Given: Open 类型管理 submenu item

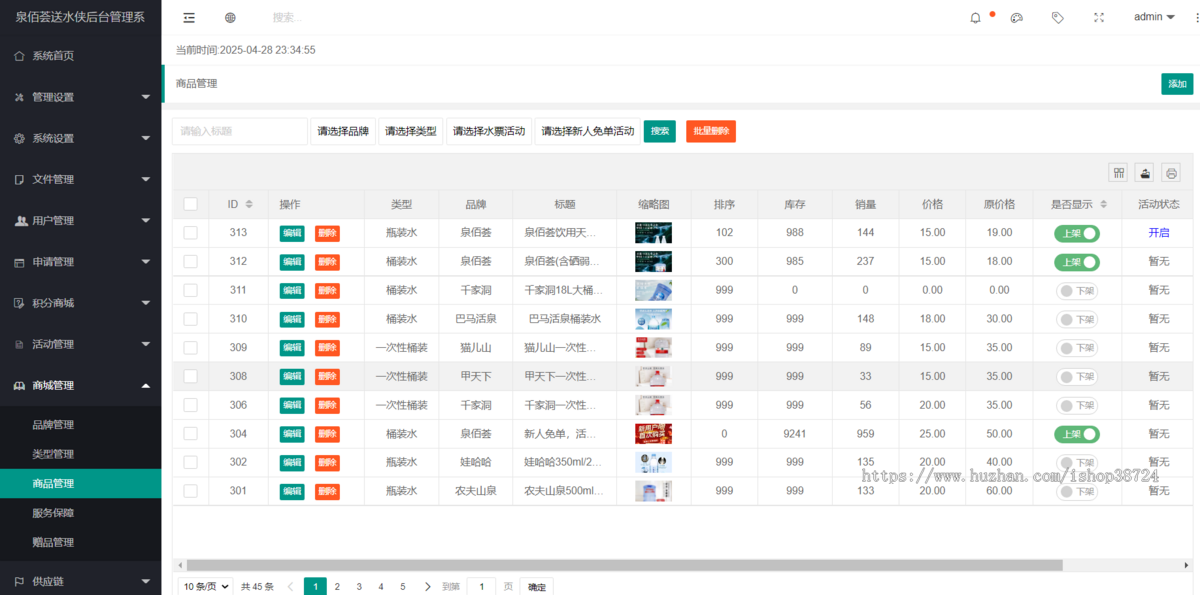Looking at the screenshot, I should pos(80,454).
